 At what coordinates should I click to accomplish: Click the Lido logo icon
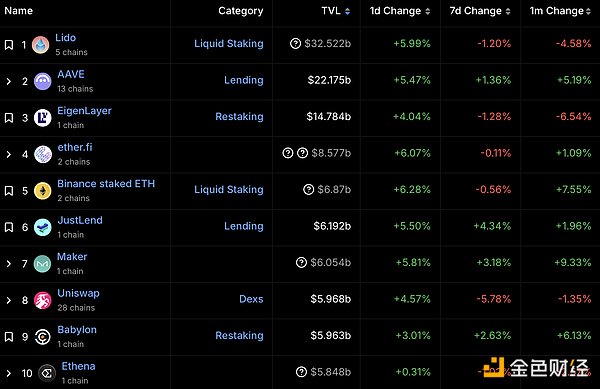tap(41, 45)
